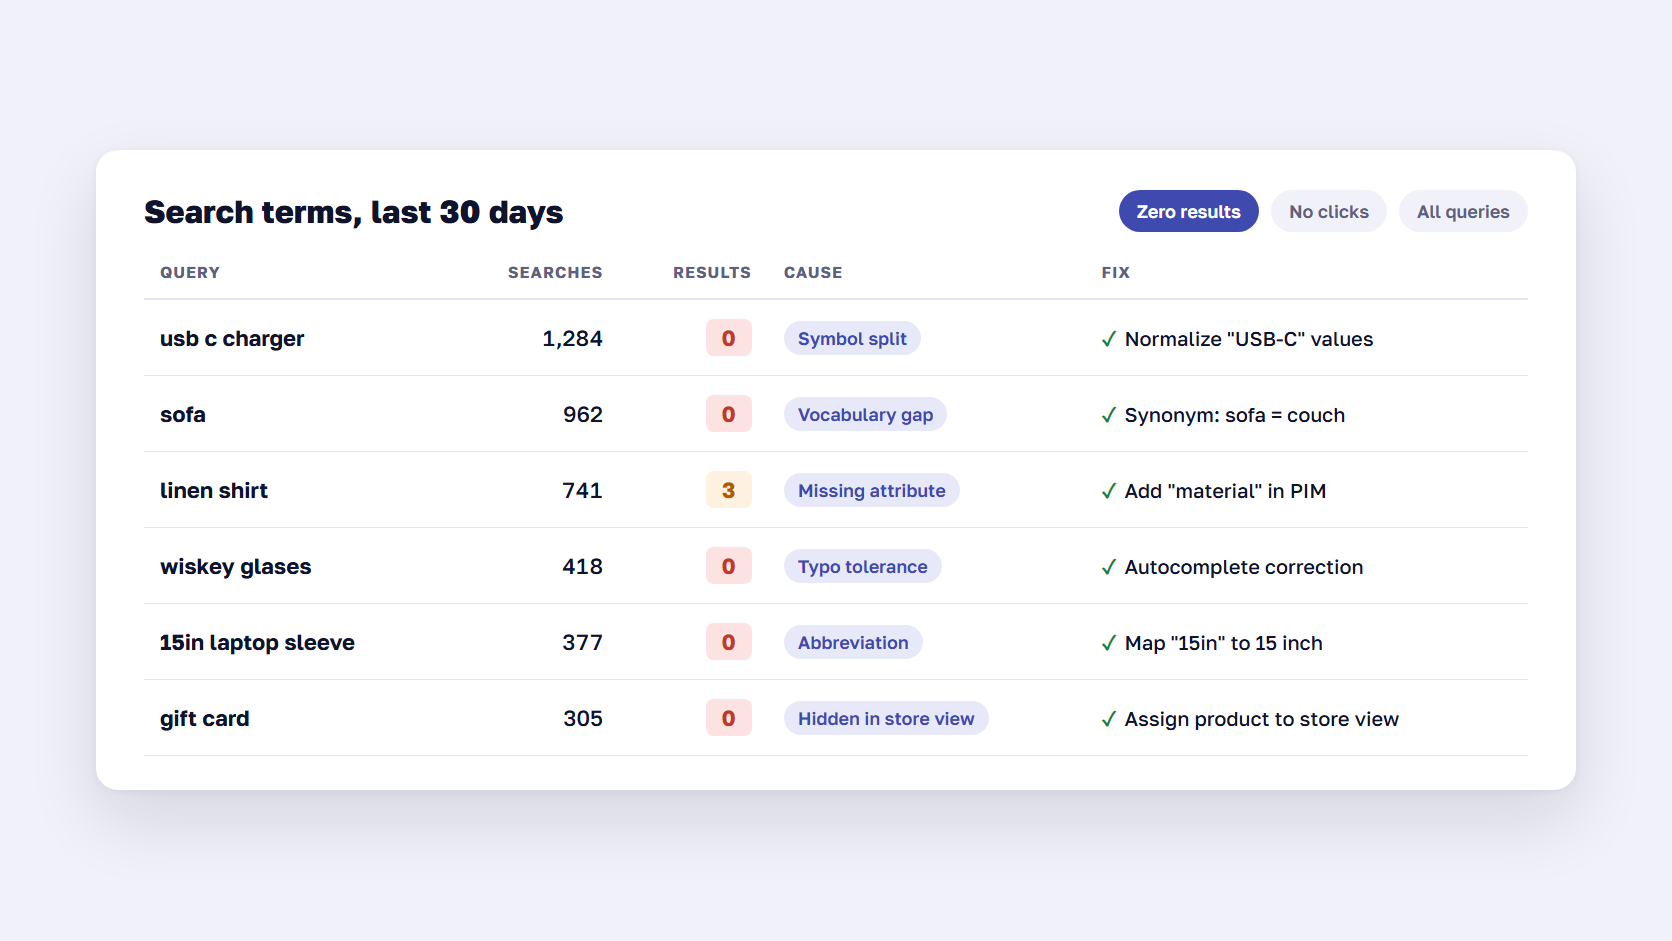The image size is (1672, 941).
Task: Sort by the SEARCHES column header
Action: click(555, 272)
